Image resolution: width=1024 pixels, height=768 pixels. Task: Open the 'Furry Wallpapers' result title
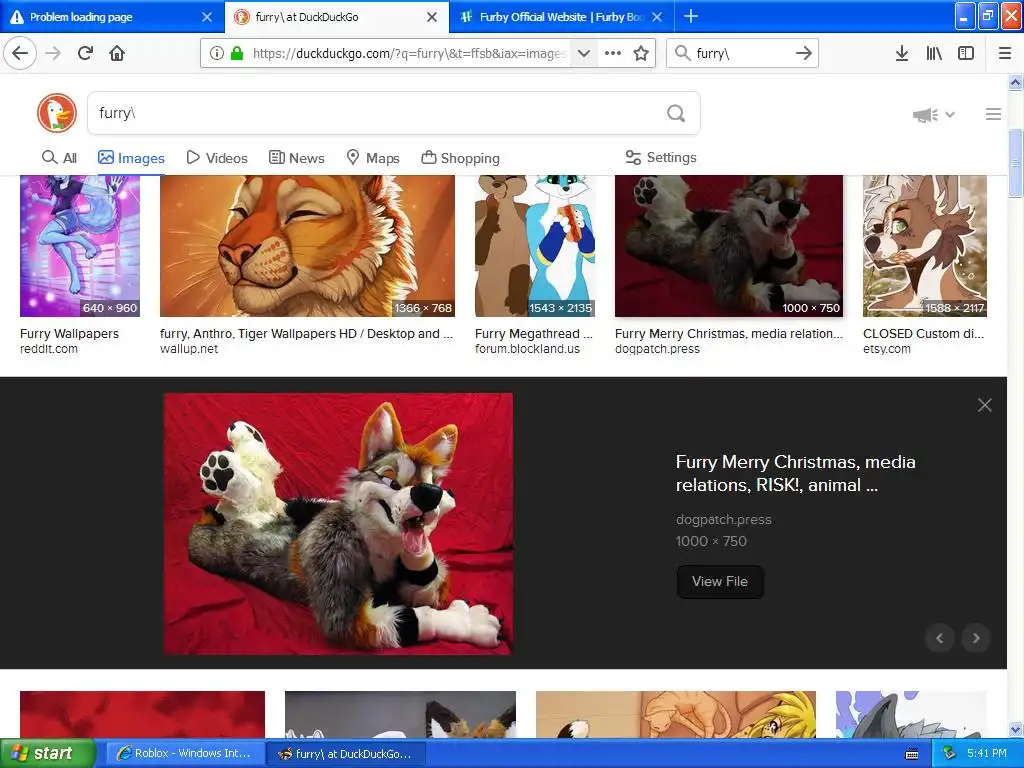(69, 334)
